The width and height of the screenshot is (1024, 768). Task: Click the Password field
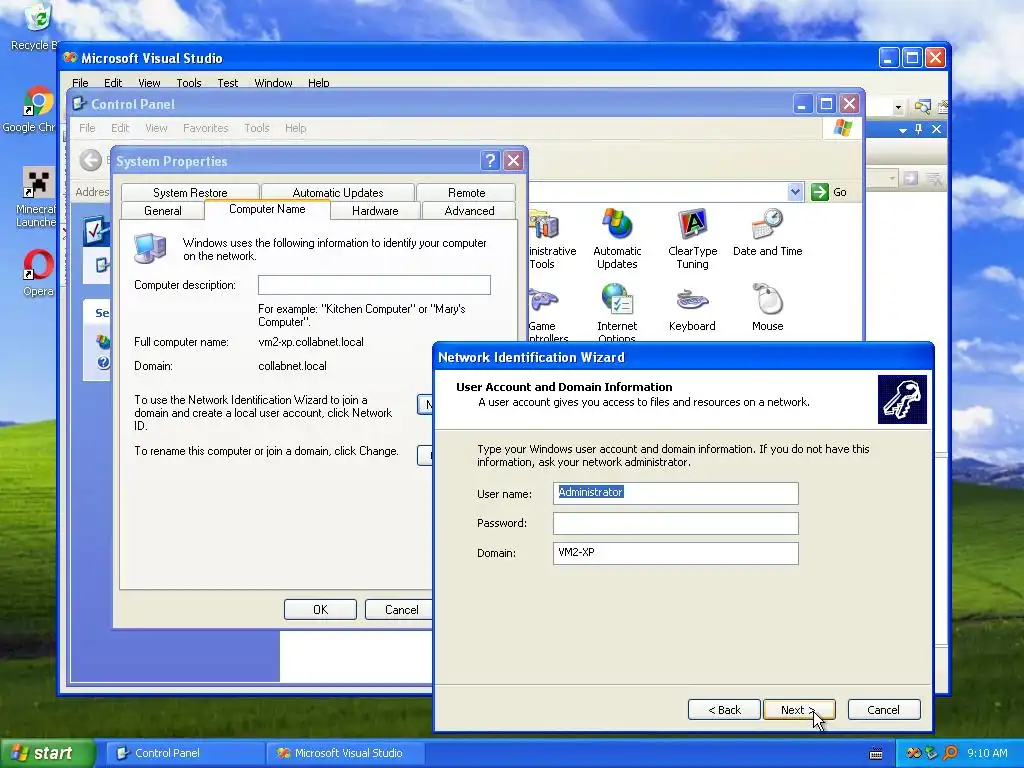coord(675,523)
